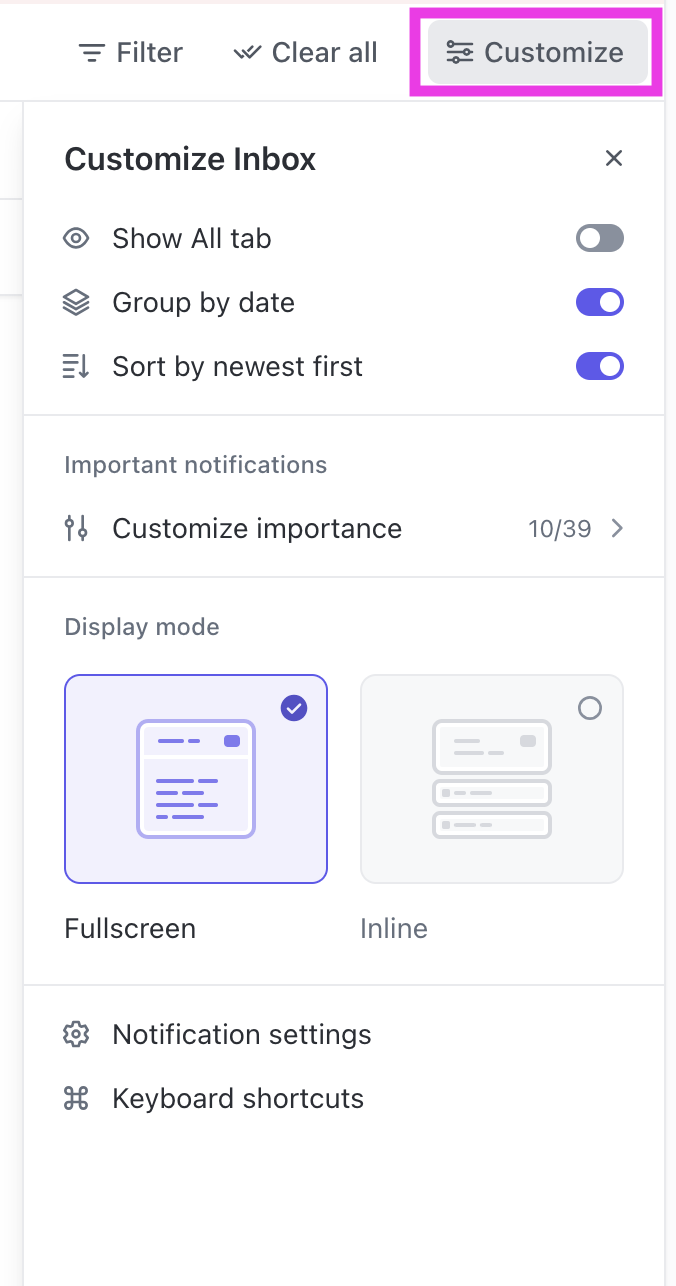Turn off Sort by newest first
This screenshot has height=1286, width=676.
pos(599,366)
